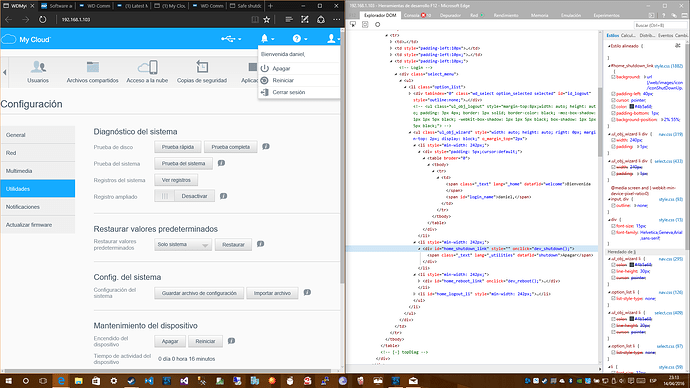
Task: Click the color picker circle icon in DevTools
Action: (x=378, y=25)
